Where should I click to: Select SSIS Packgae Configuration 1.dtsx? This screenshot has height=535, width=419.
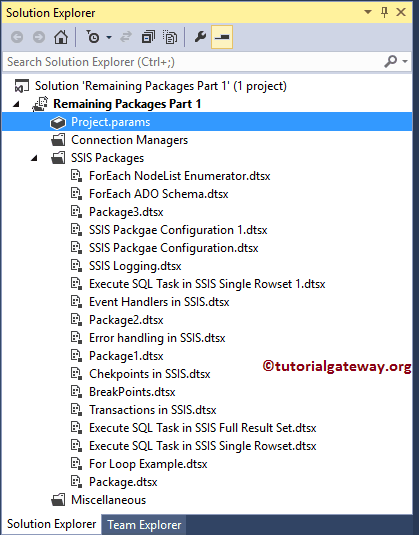pos(178,230)
